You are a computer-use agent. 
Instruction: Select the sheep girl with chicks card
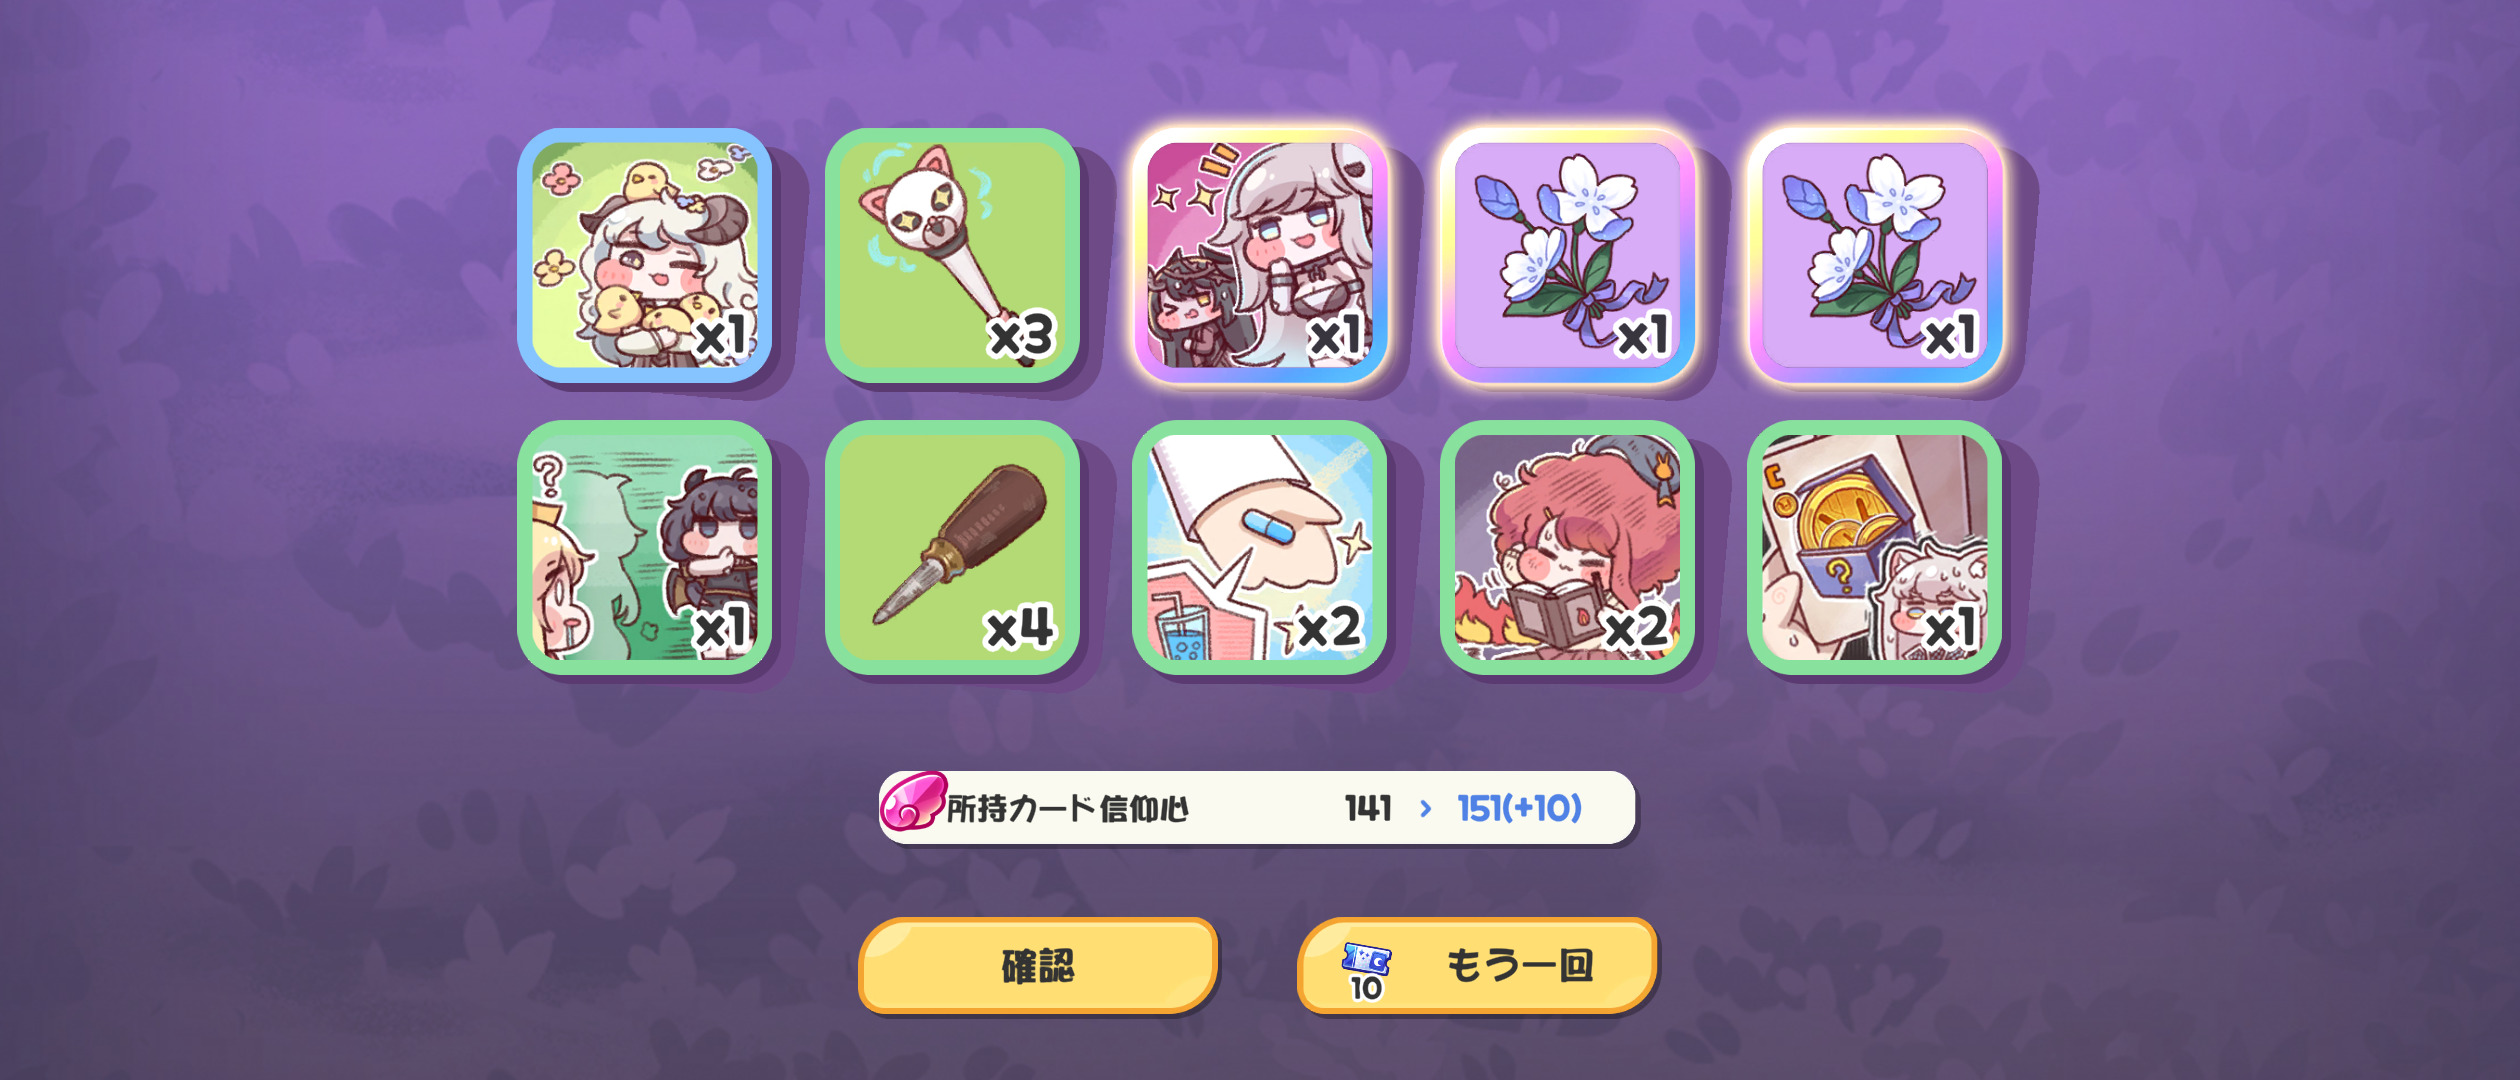pyautogui.click(x=645, y=255)
